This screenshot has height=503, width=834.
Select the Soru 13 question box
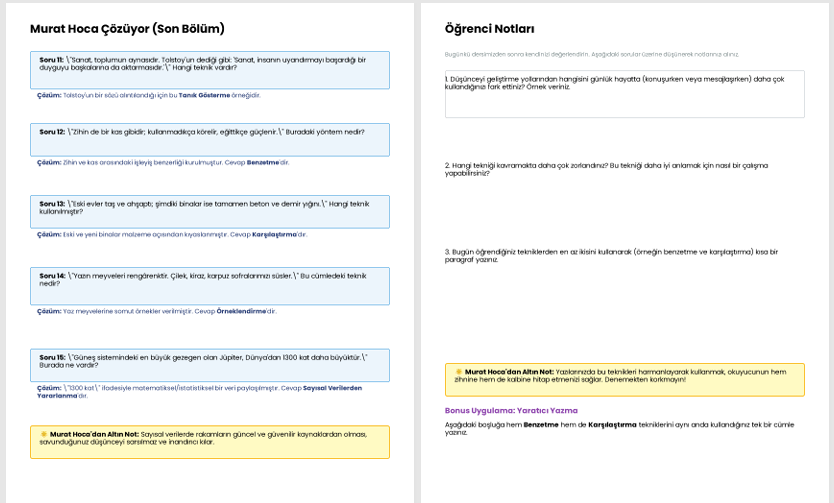click(209, 211)
